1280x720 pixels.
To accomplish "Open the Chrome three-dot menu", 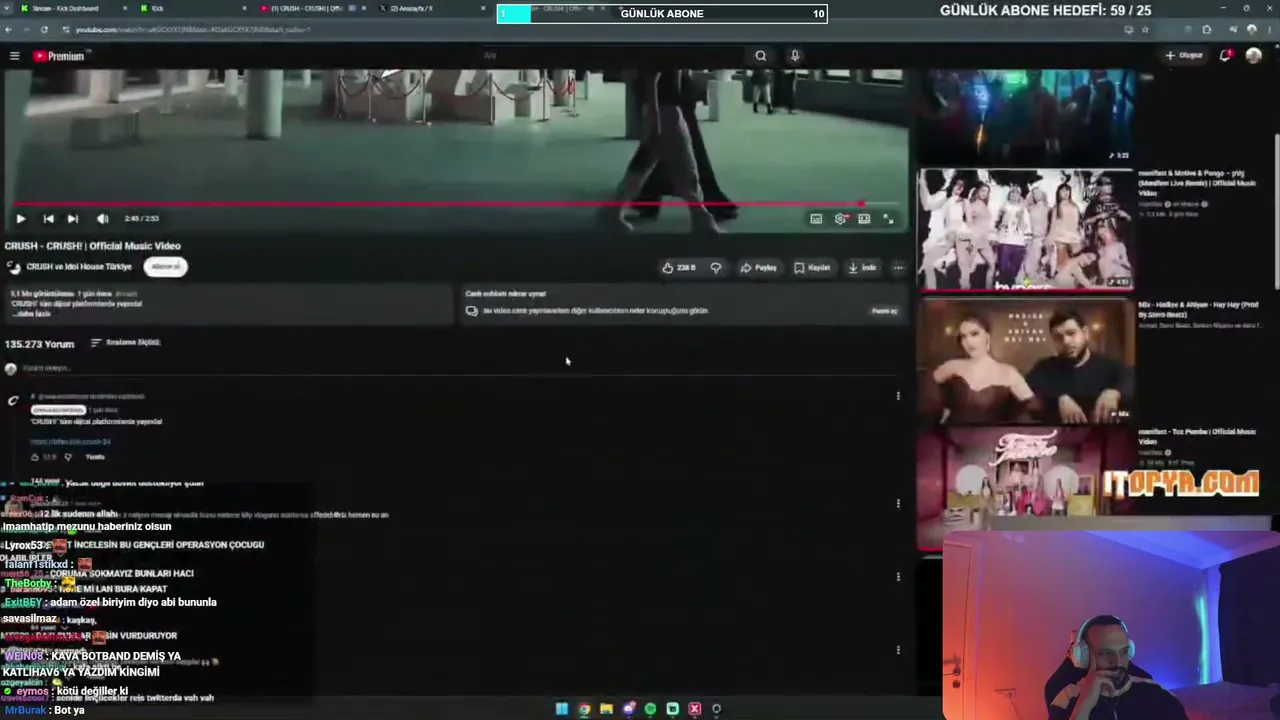I will pos(1270,30).
